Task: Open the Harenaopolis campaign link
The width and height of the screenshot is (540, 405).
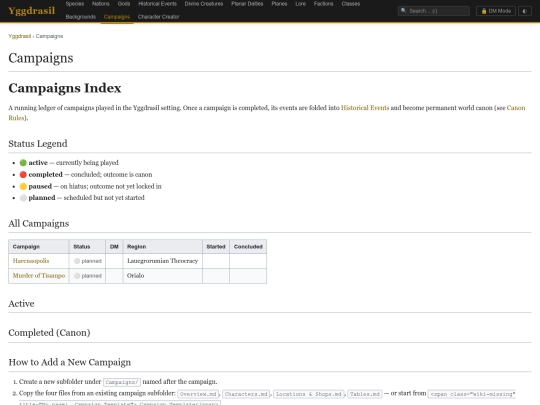Action: pos(31,261)
